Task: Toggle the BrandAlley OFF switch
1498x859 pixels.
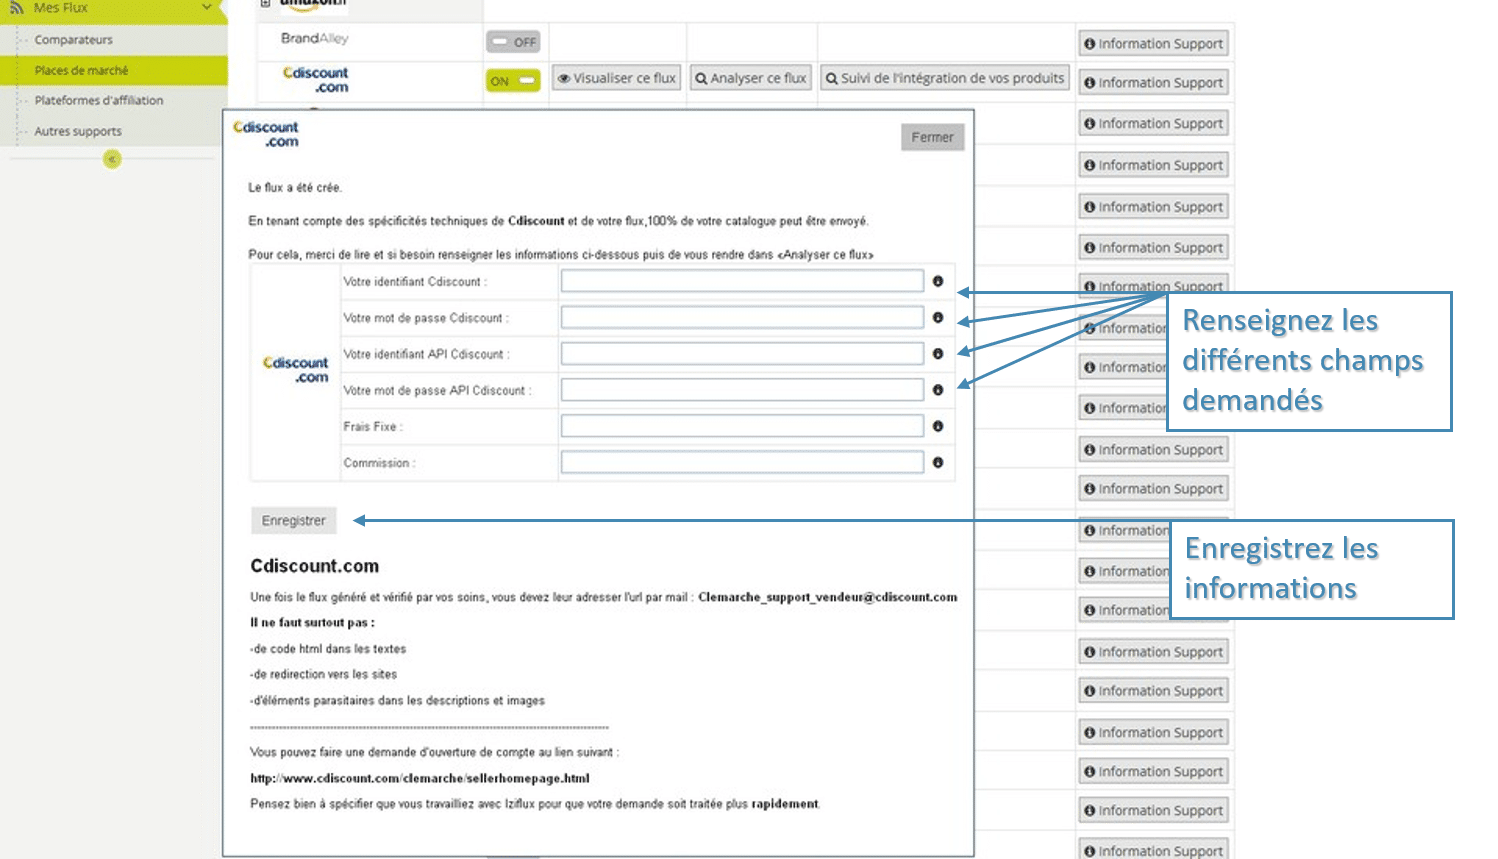Action: [513, 42]
